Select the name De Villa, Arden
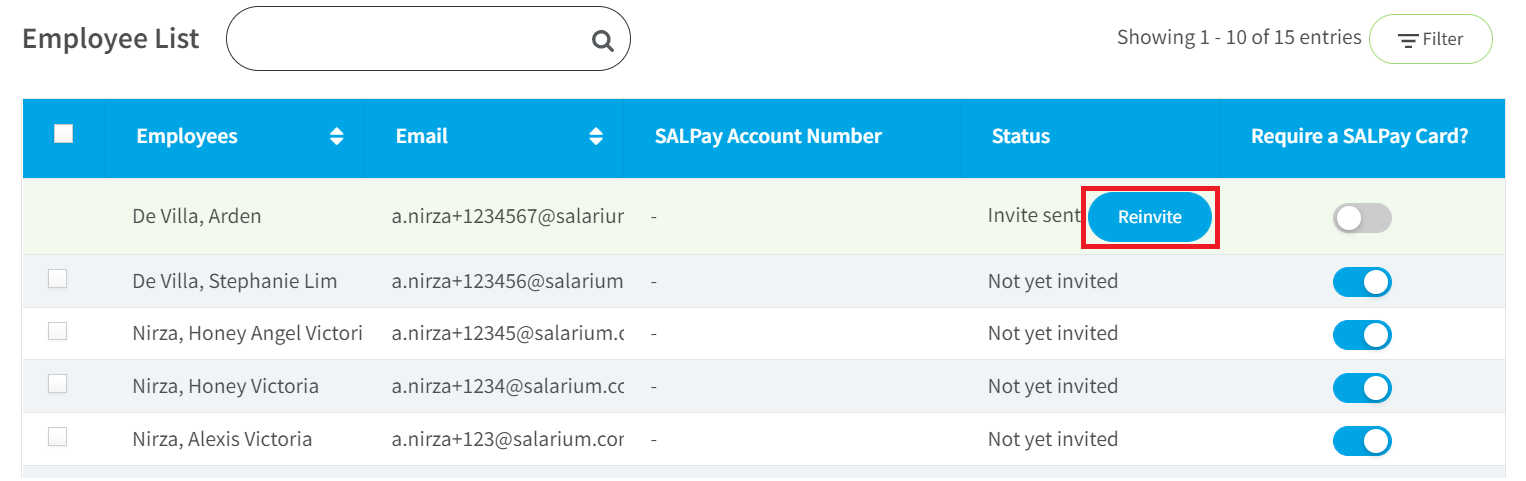 (197, 216)
